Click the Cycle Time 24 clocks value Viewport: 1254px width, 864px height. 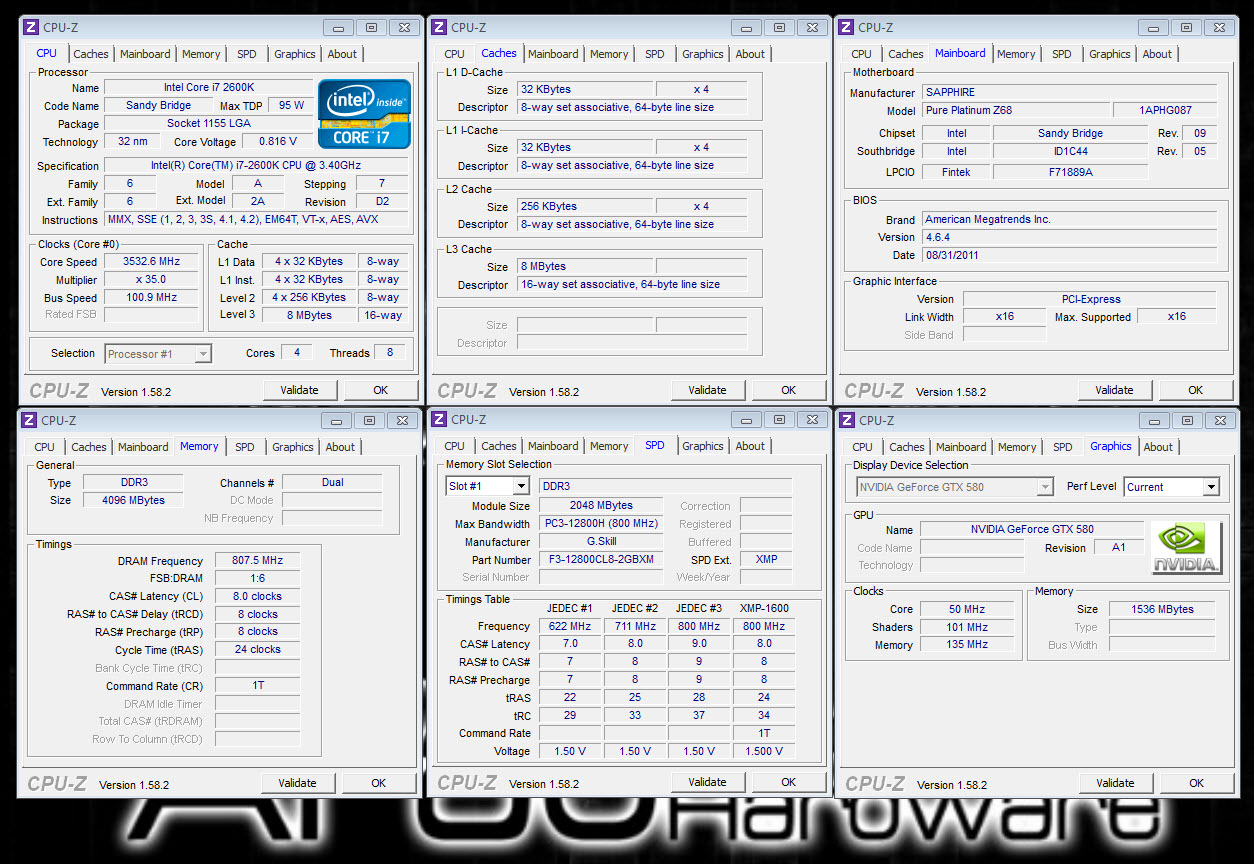point(257,650)
